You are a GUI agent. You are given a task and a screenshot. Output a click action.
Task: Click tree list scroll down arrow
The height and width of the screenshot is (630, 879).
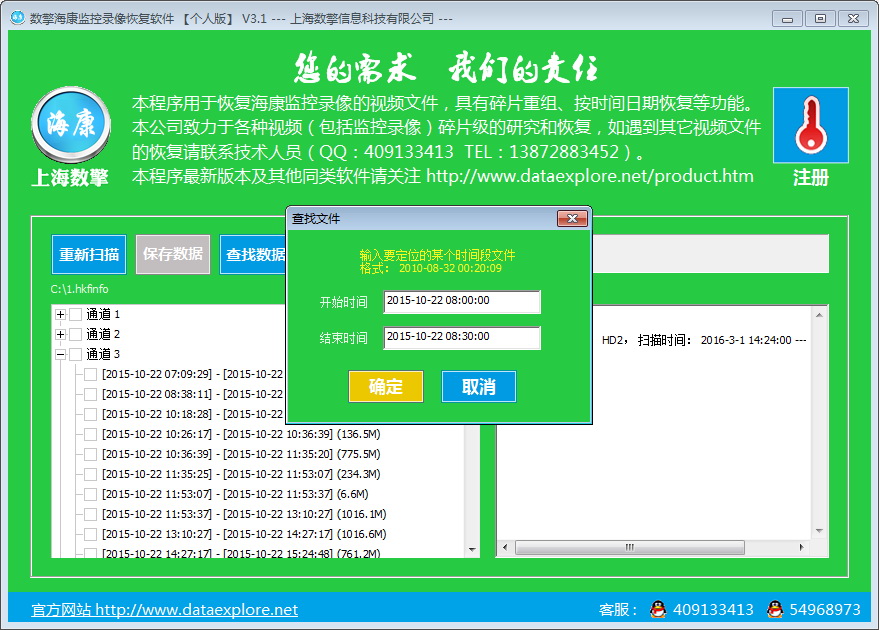(472, 549)
